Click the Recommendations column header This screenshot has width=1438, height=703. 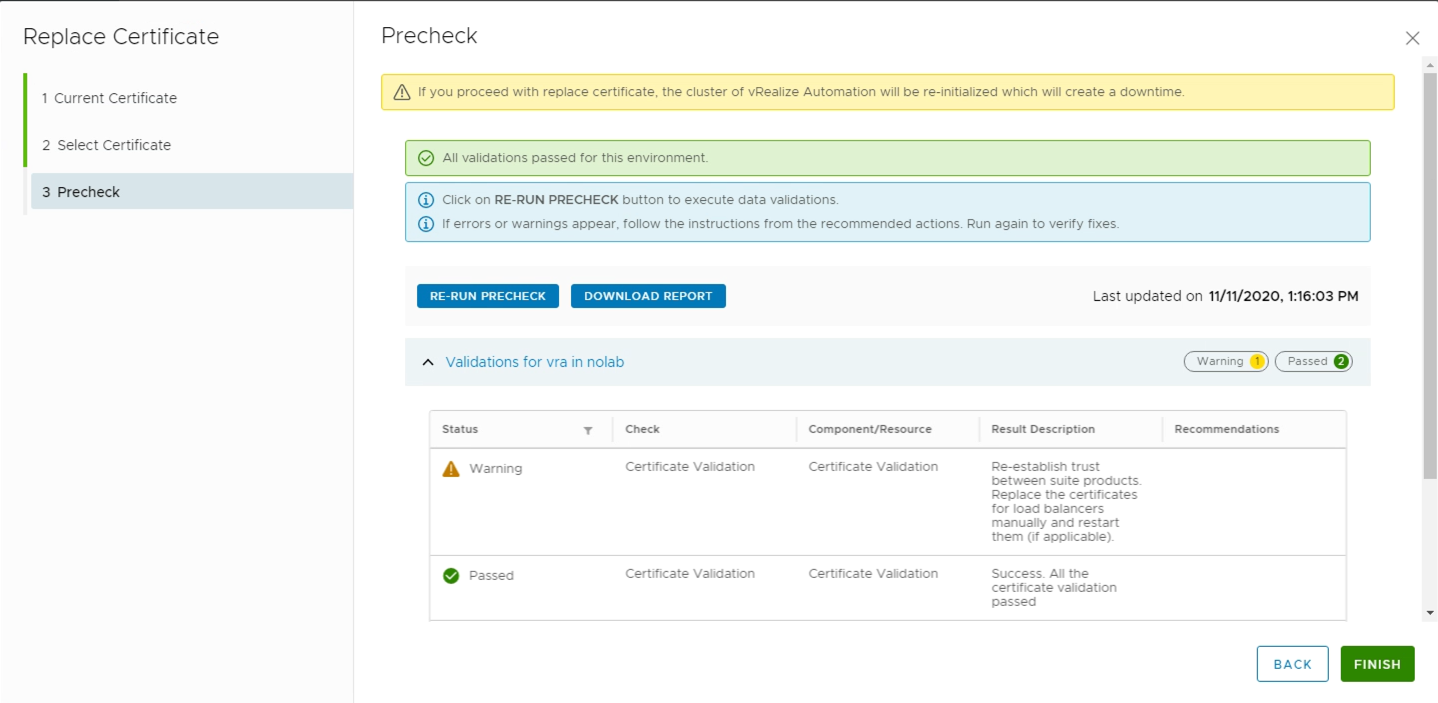coord(1226,429)
